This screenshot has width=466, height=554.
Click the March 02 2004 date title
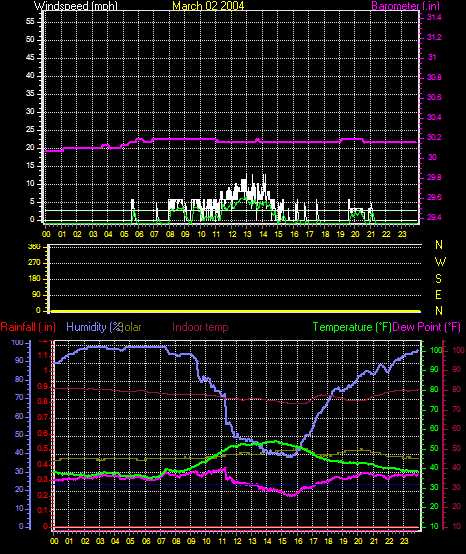208,6
